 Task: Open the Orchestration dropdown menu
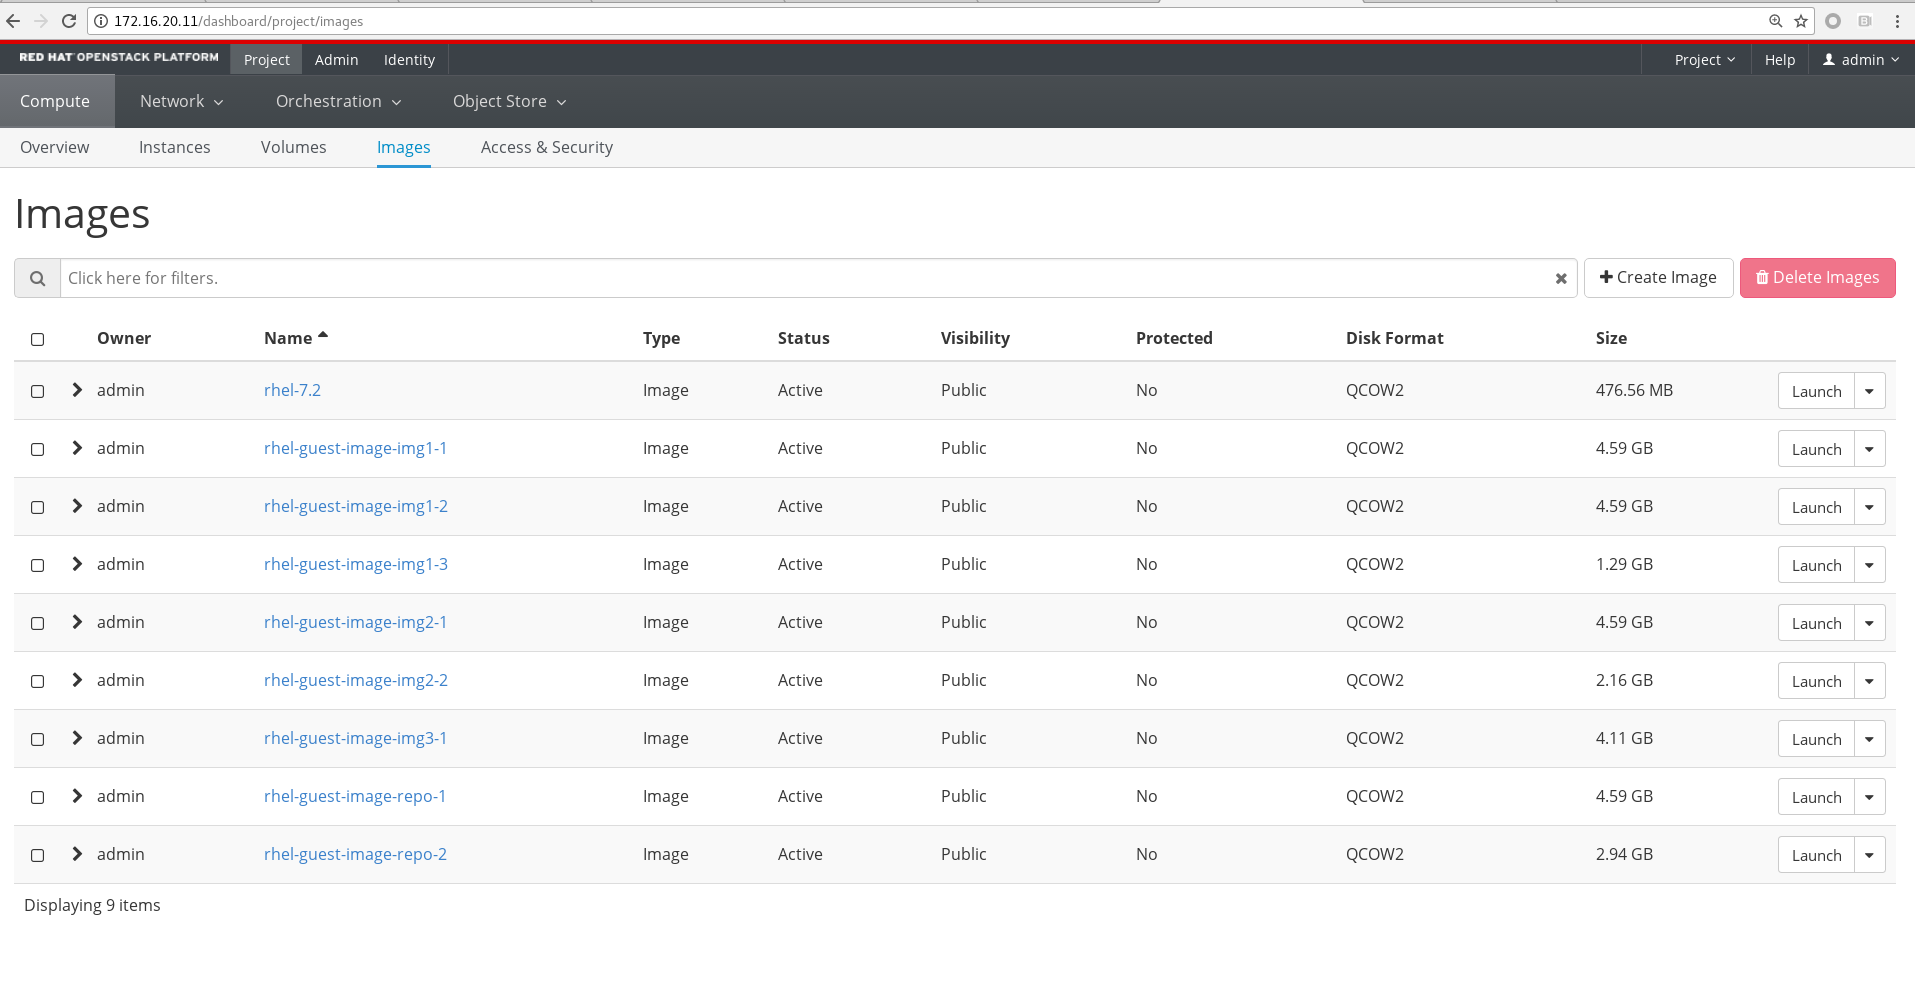pos(338,101)
